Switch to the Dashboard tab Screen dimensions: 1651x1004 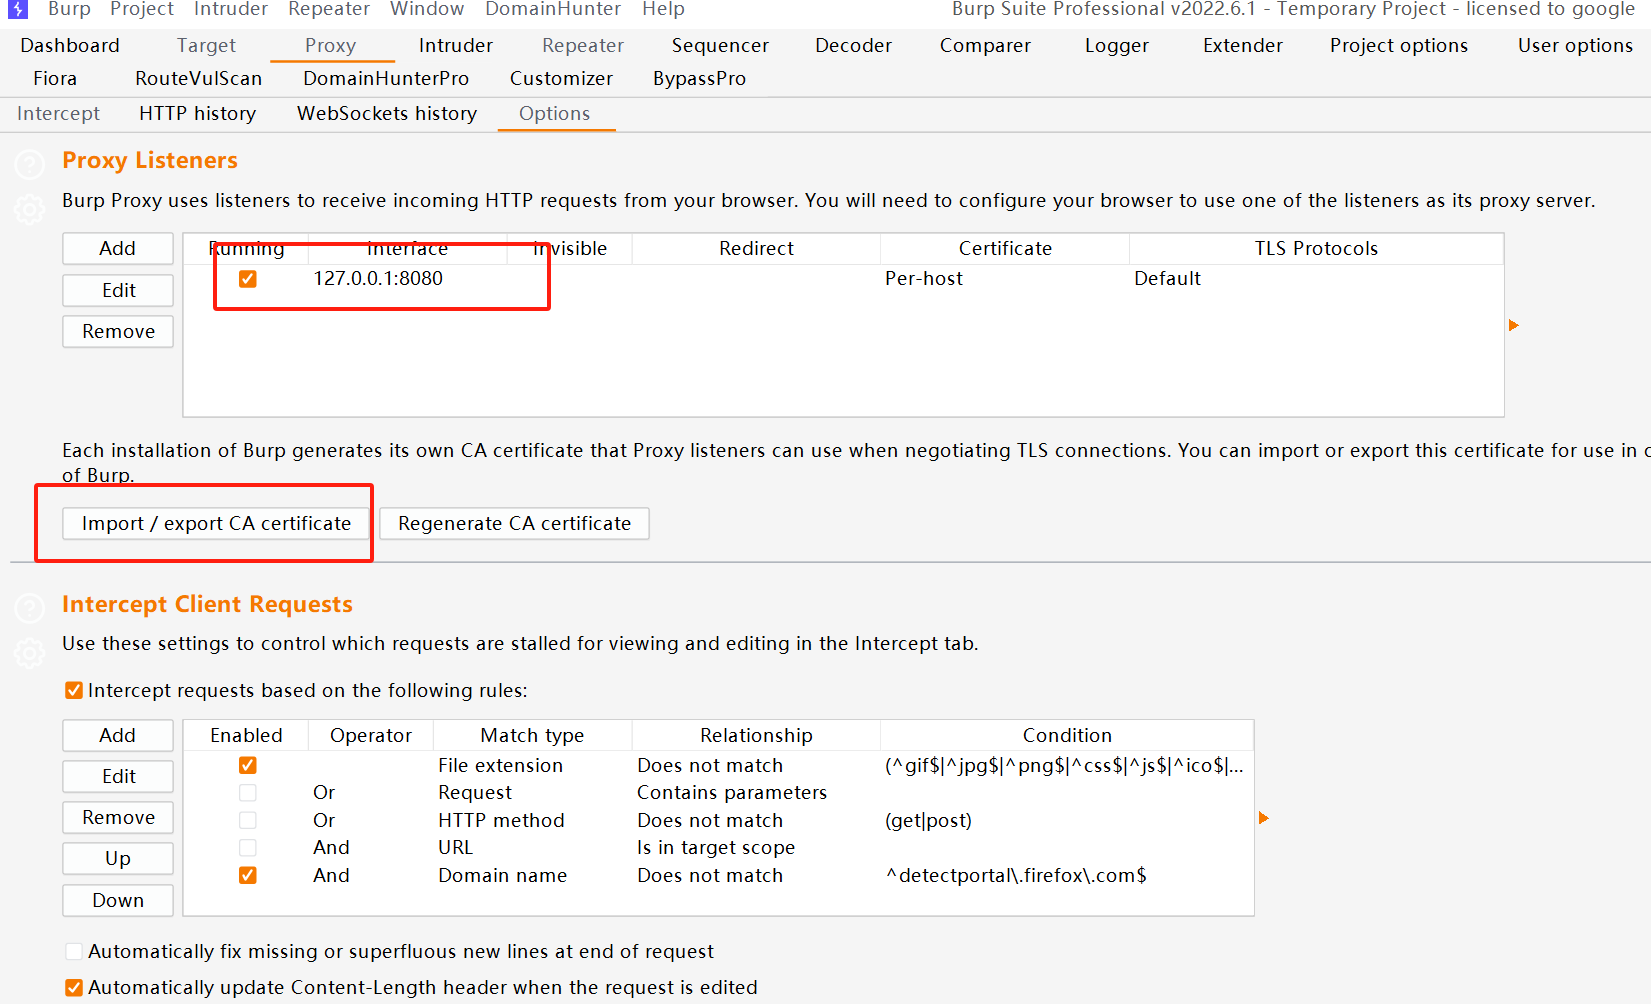pos(70,45)
